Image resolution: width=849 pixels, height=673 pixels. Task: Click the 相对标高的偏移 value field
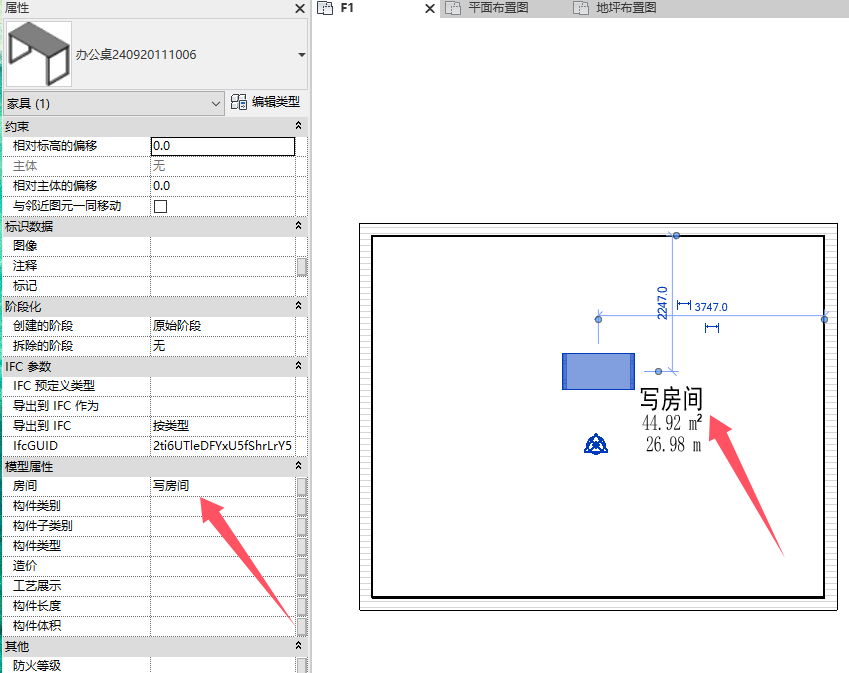pos(222,146)
